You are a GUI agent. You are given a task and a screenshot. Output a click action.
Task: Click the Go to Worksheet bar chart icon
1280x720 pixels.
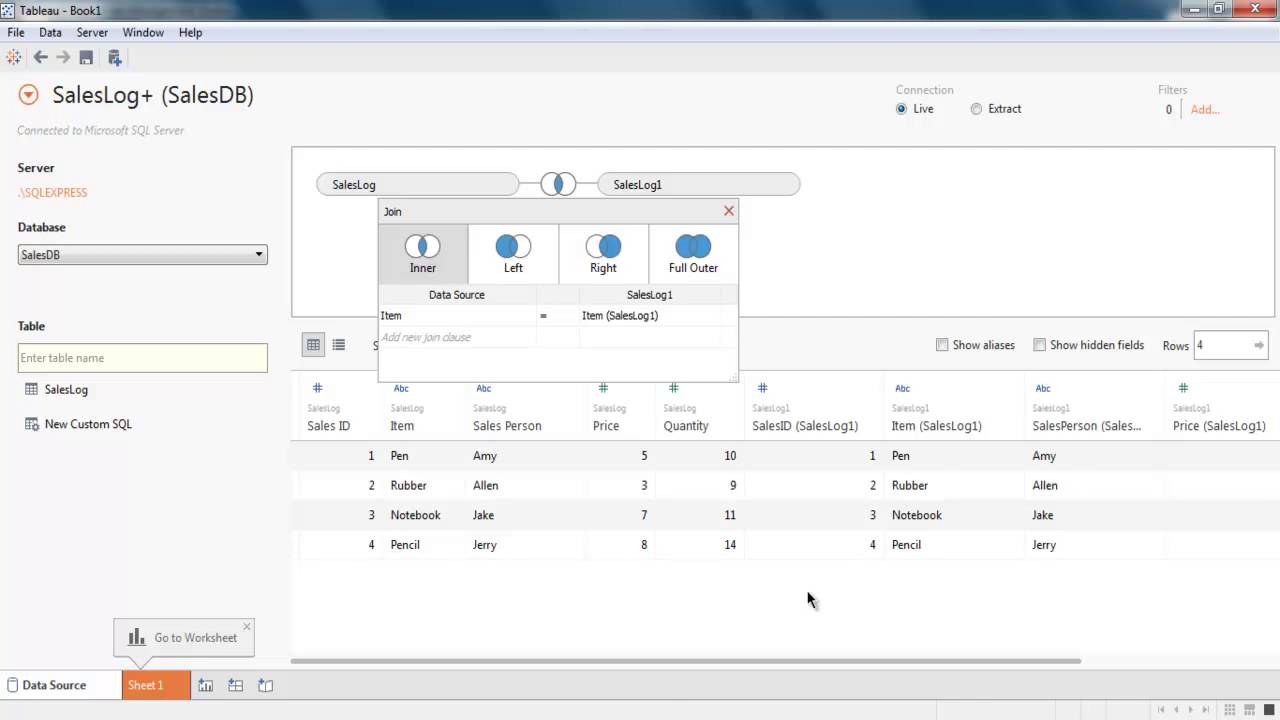click(137, 637)
